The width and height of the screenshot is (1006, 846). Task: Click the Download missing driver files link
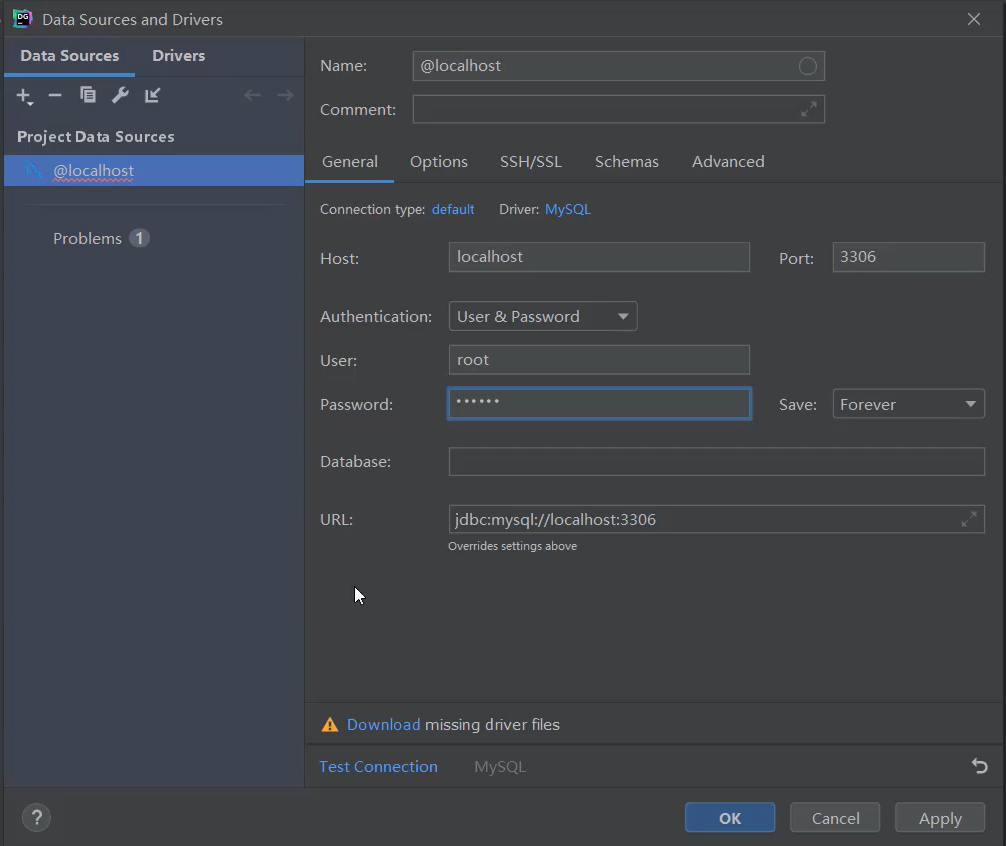[x=383, y=724]
